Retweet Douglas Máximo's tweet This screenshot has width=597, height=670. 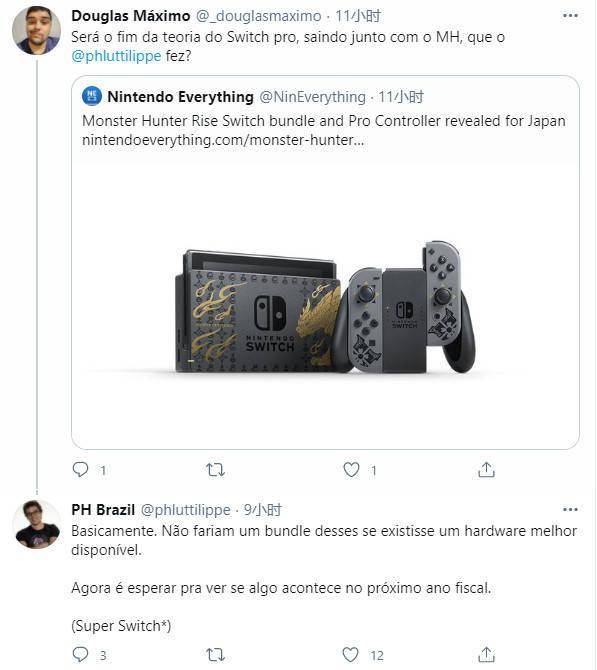[x=215, y=470]
